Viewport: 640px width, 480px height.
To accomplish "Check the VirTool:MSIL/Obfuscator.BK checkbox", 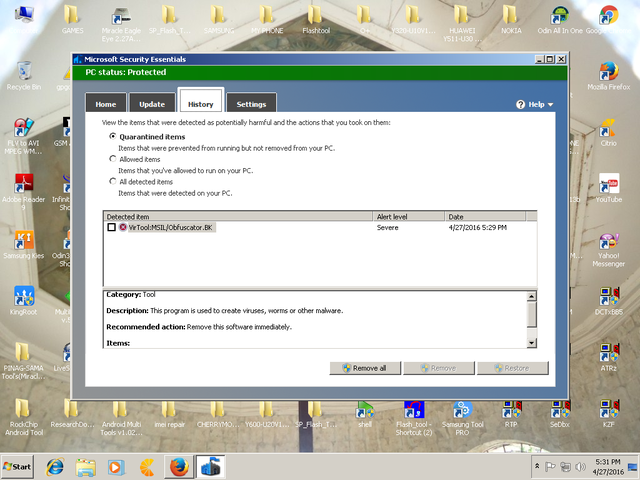I will point(111,227).
